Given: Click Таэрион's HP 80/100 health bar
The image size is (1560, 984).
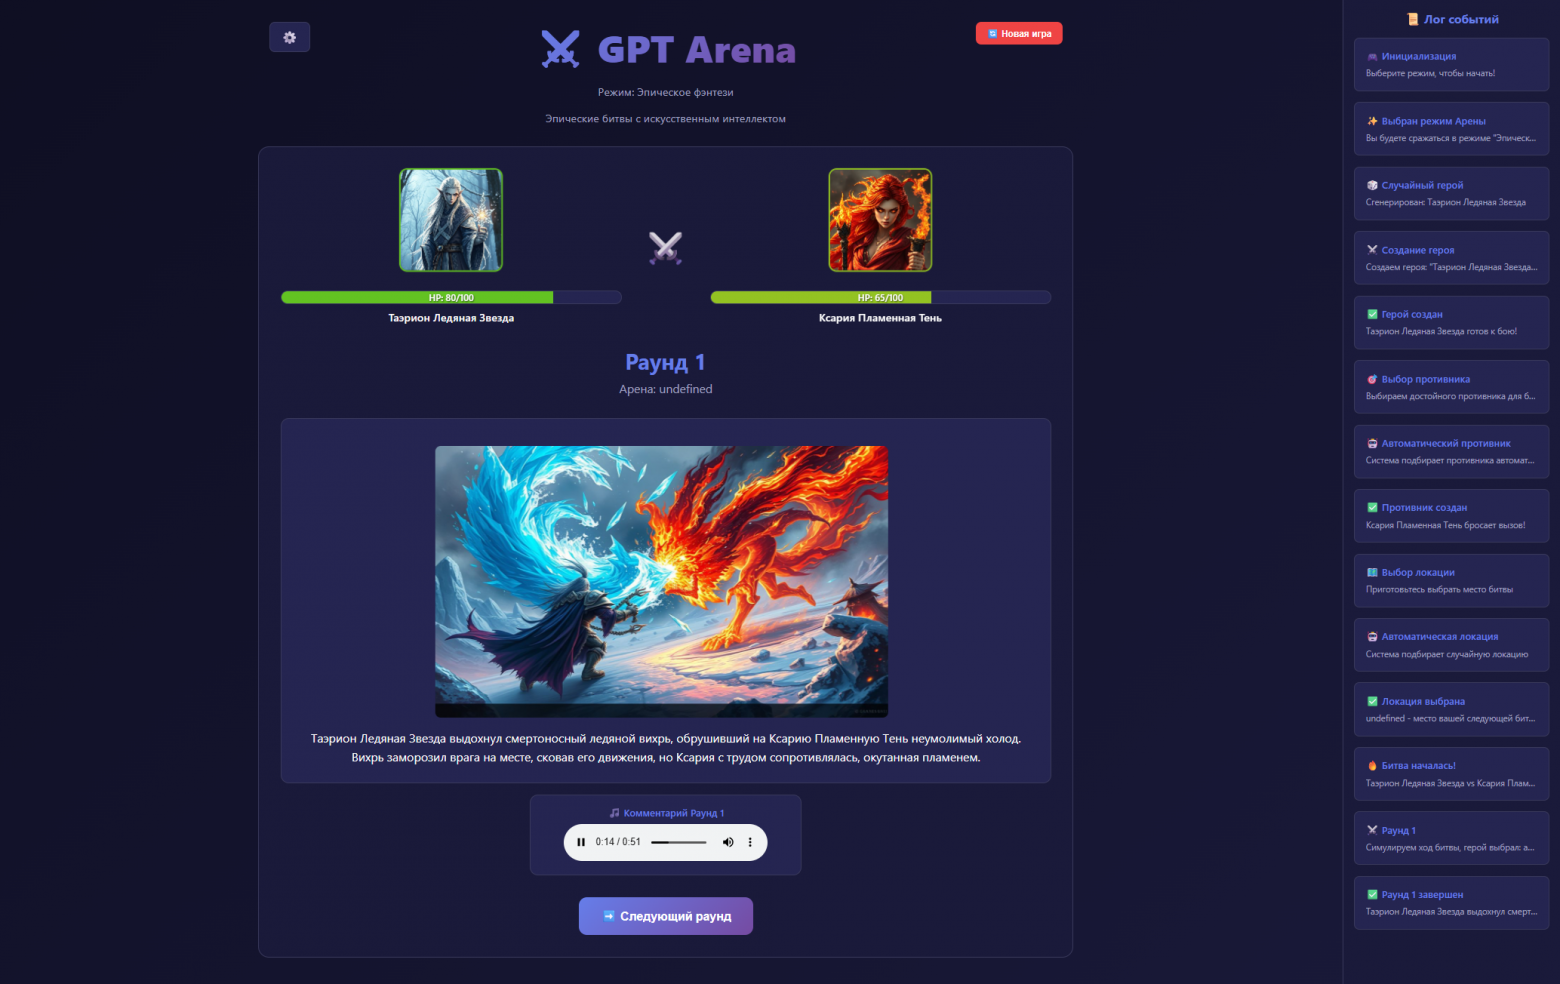Looking at the screenshot, I should [451, 297].
